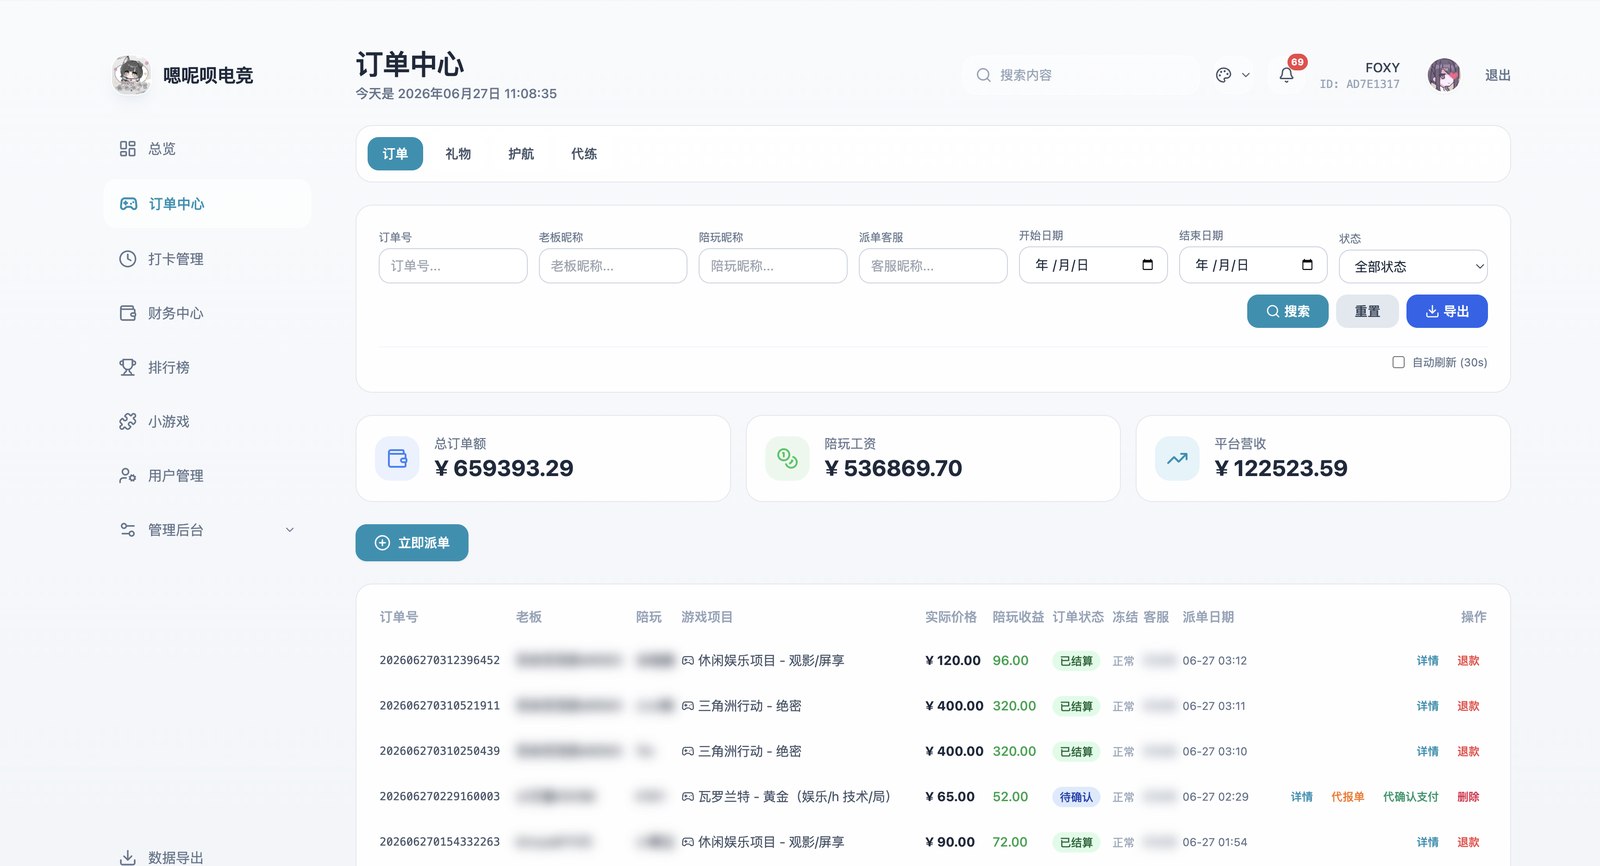Switch to the 代练 tab
Viewport: 1600px width, 866px height.
point(584,154)
